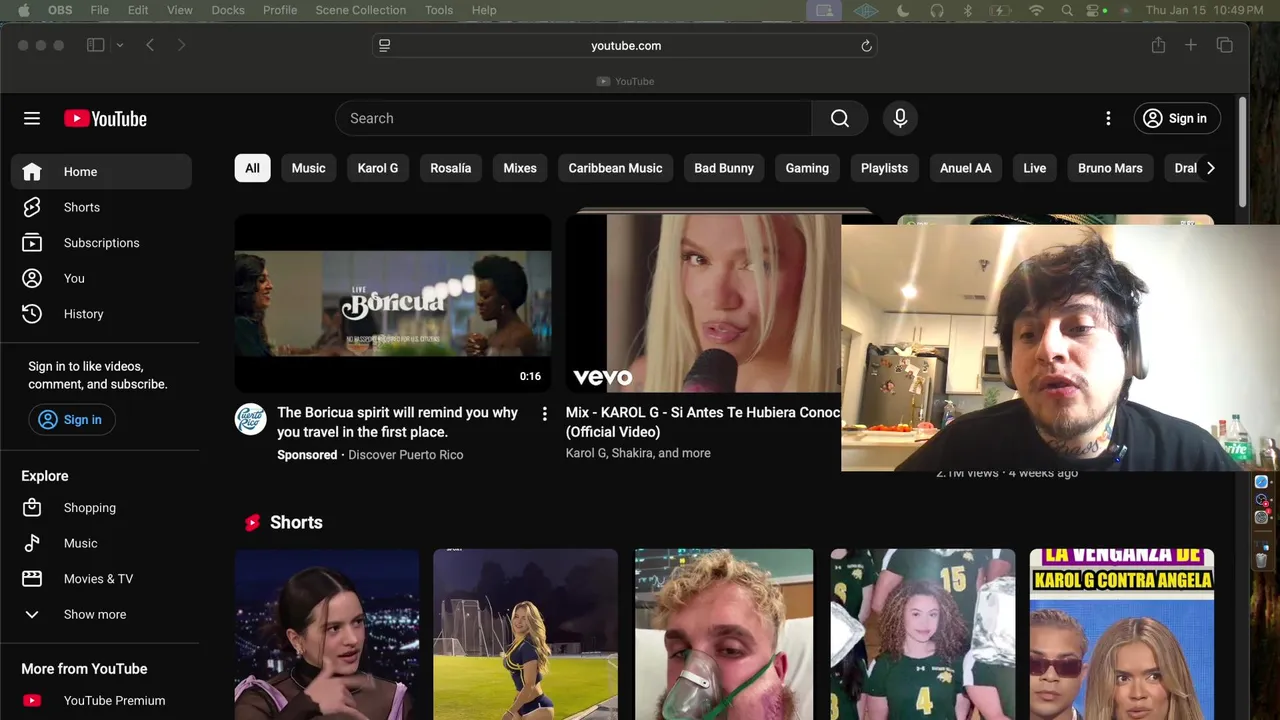Show more filter chips with right arrow
The width and height of the screenshot is (1280, 720).
1210,168
